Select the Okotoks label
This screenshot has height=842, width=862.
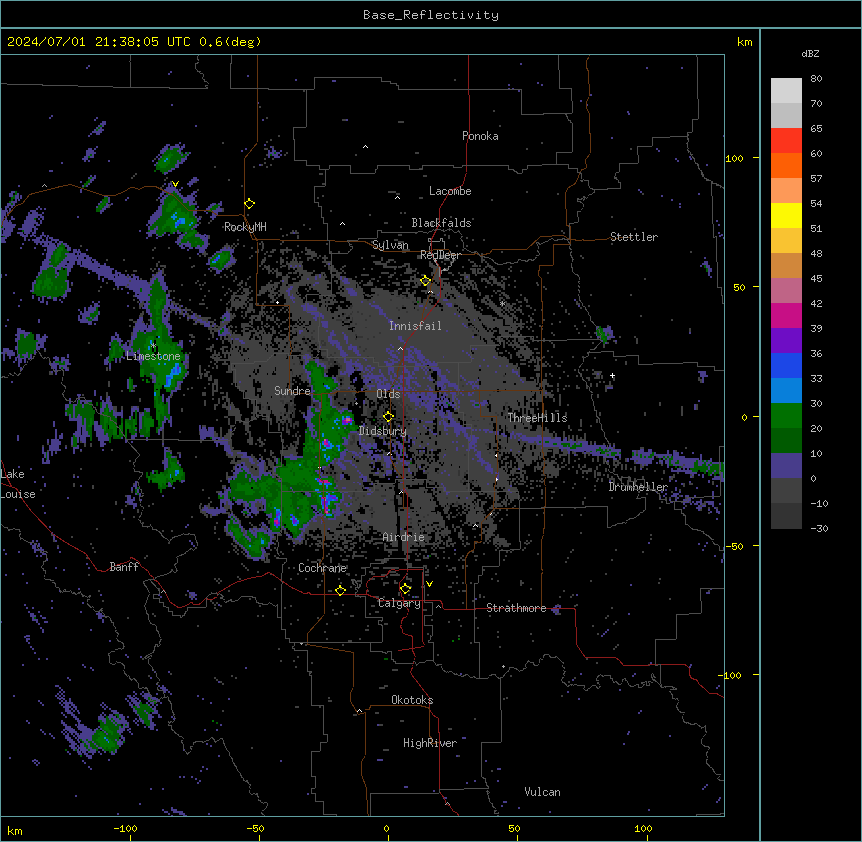412,700
